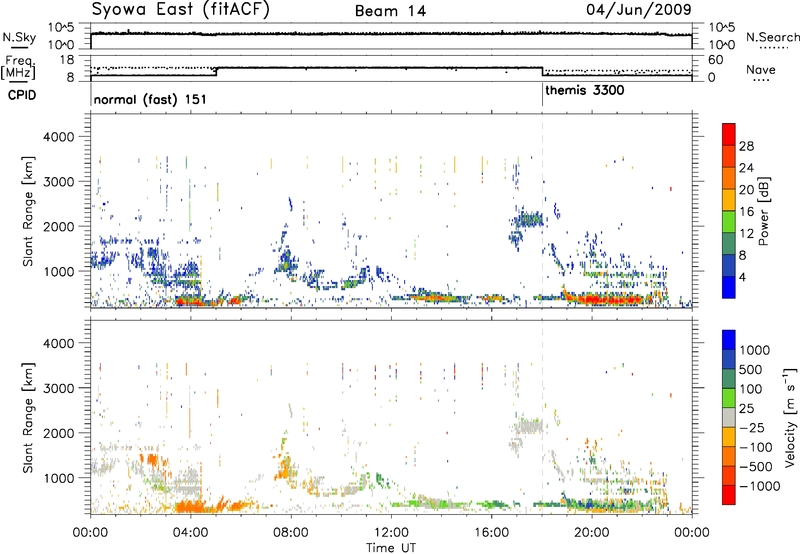Screen dimensions: 800x554
Task: Click the 'CPID' row label
Action: [22, 95]
